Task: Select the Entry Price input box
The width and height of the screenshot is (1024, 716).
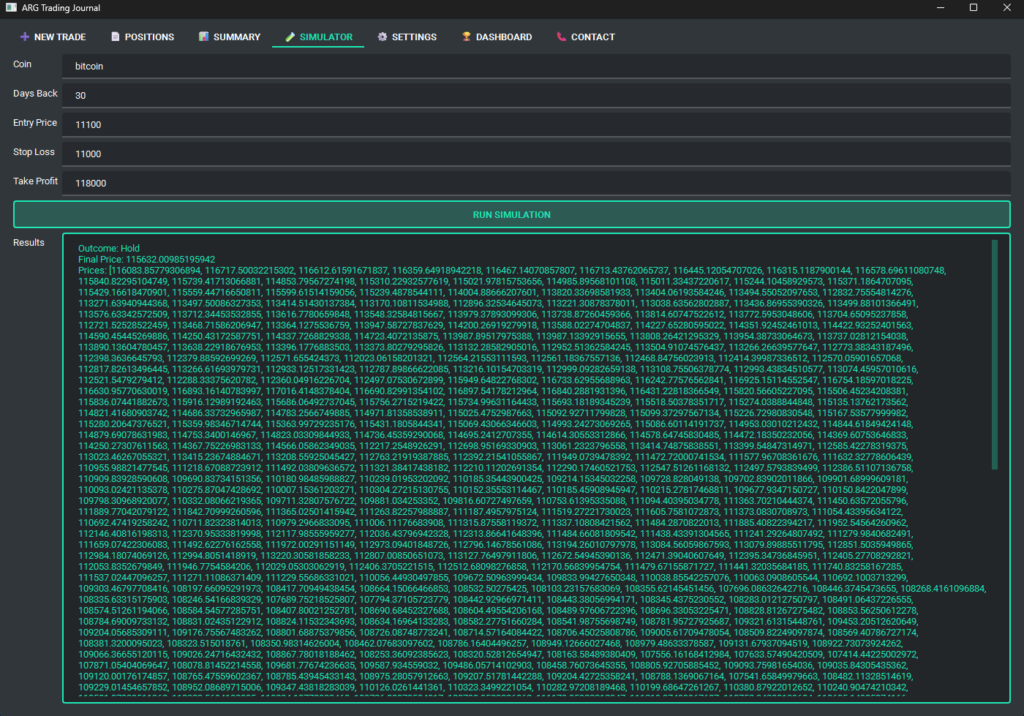Action: coord(536,124)
